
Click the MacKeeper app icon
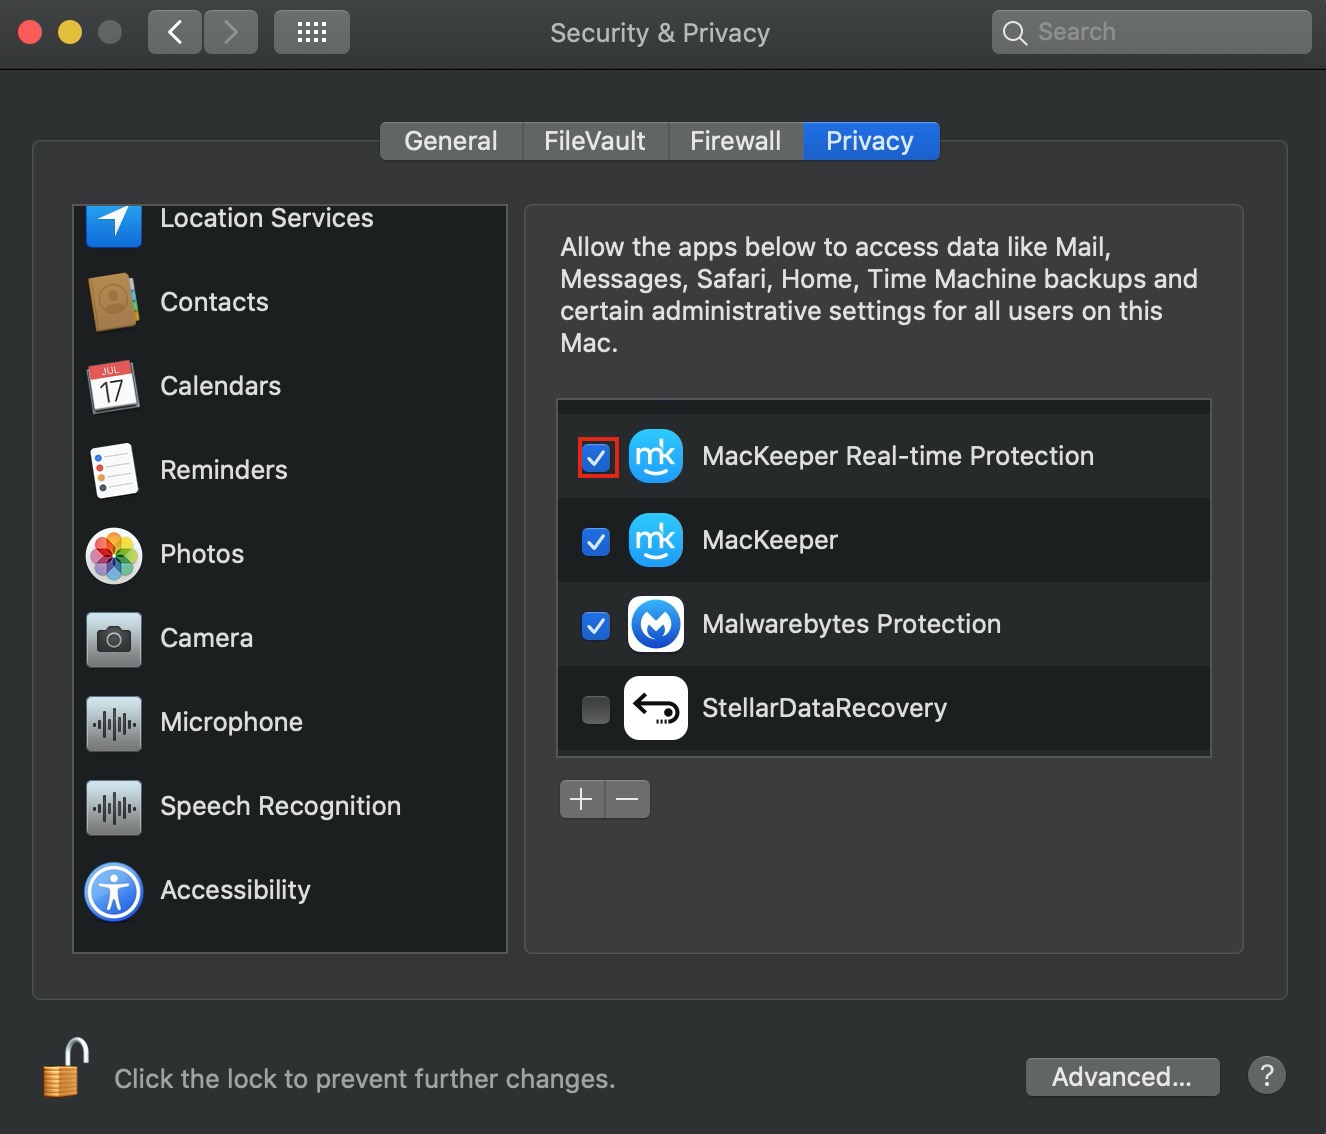[656, 540]
